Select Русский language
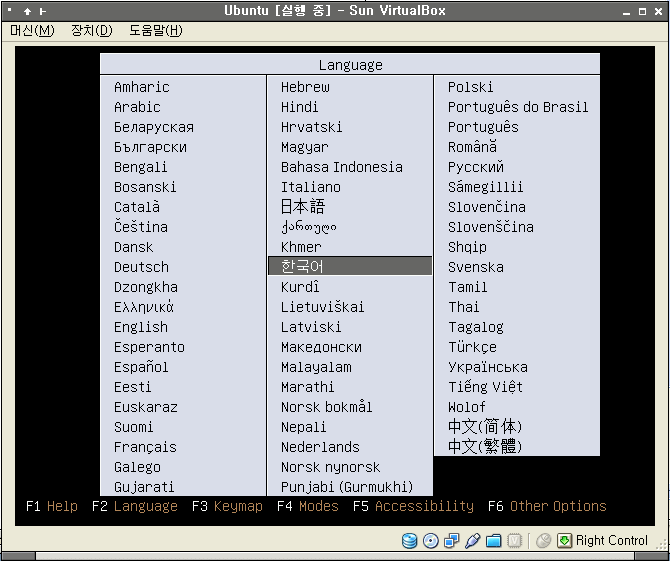 (476, 167)
